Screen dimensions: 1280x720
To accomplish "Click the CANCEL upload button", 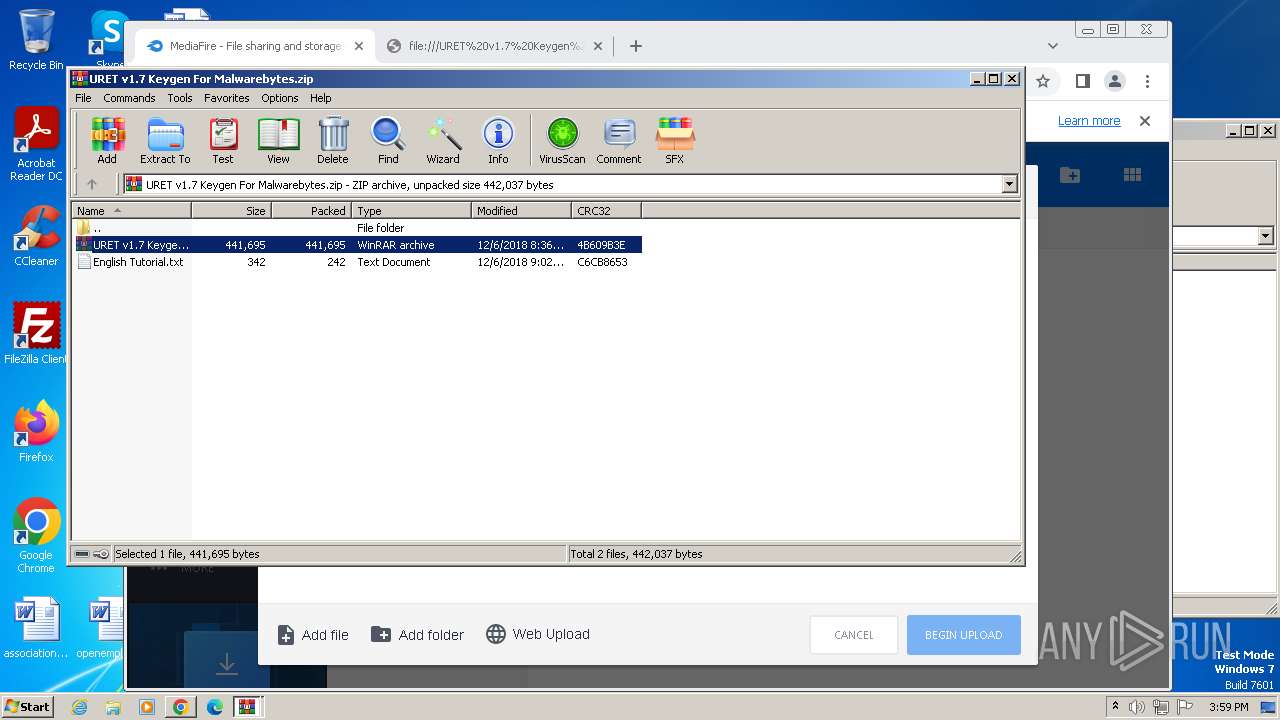I will (854, 635).
